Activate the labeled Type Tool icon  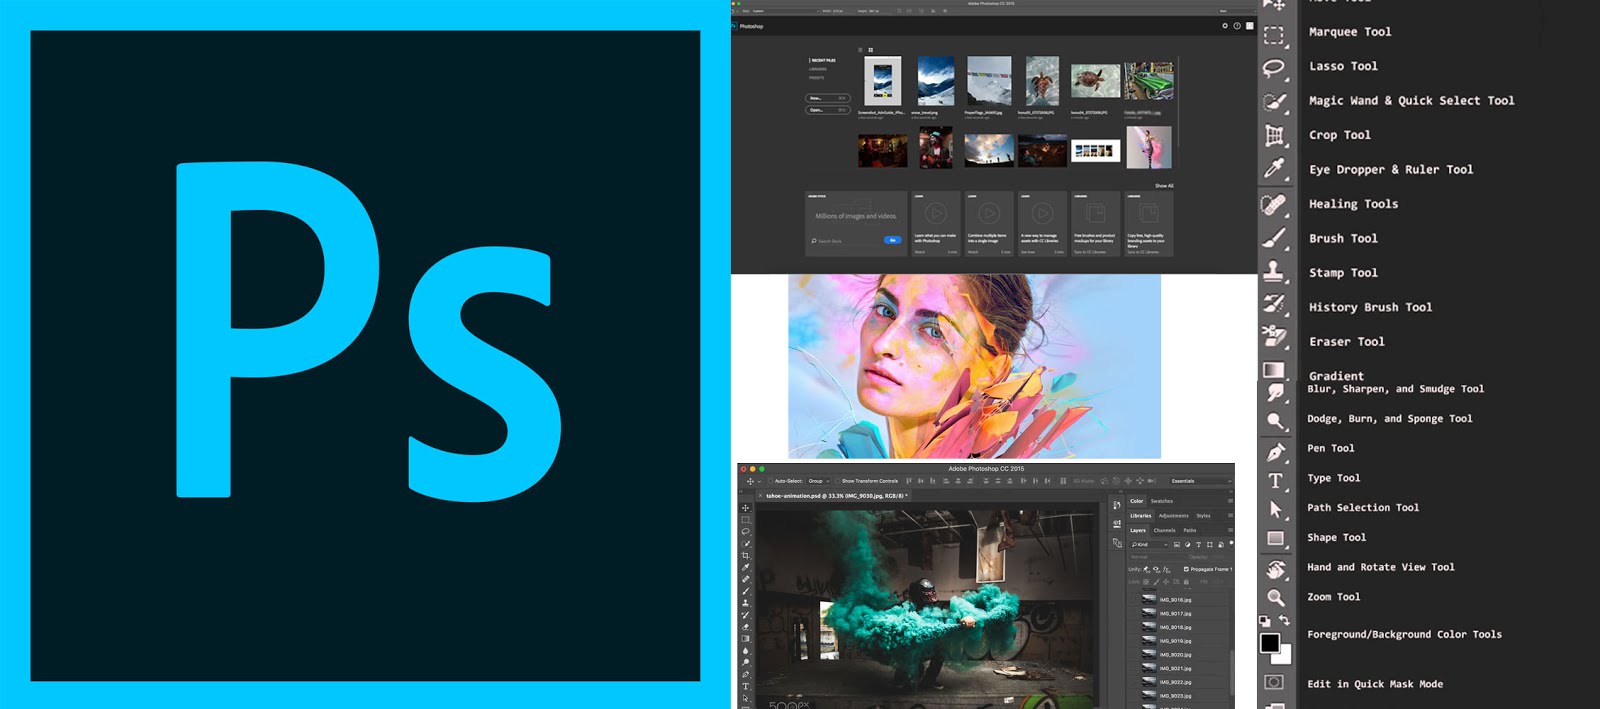coord(1276,481)
